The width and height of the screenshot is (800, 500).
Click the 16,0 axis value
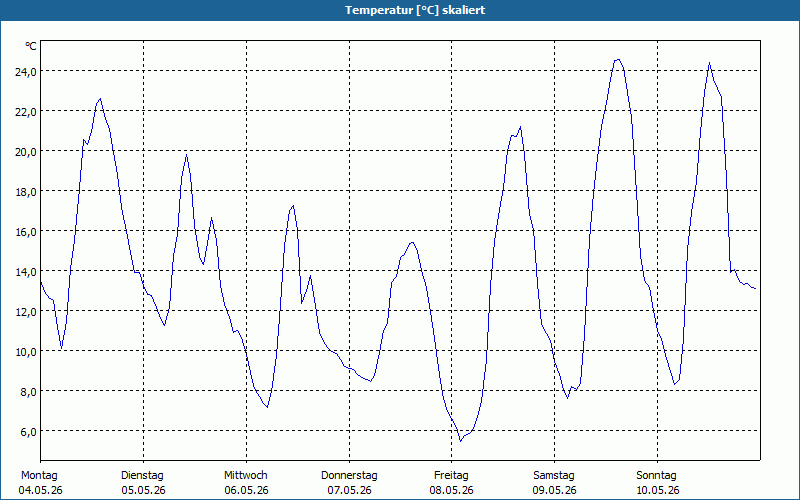coord(26,232)
